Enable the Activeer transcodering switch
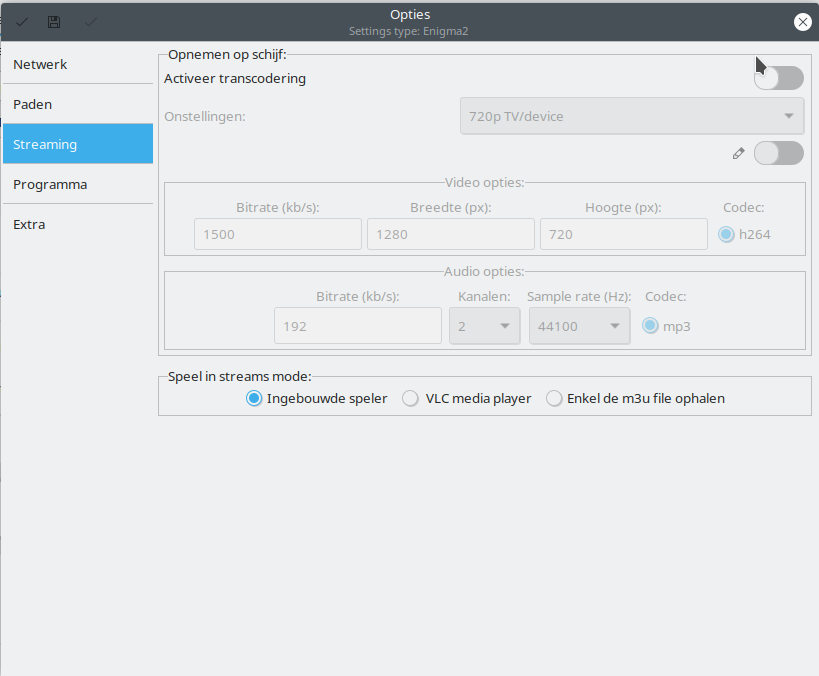The image size is (819, 676). click(x=778, y=78)
